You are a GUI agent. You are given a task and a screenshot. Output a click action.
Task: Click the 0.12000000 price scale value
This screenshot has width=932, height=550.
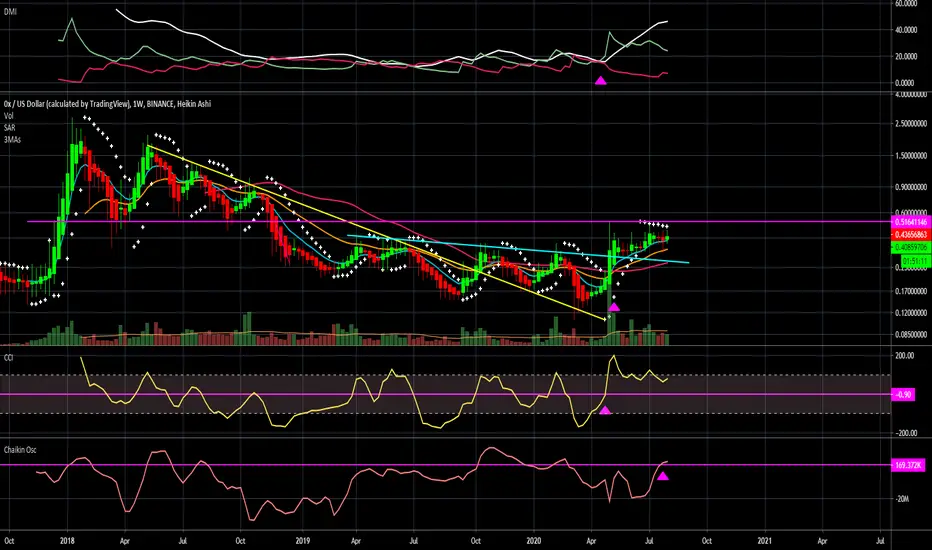click(x=911, y=313)
